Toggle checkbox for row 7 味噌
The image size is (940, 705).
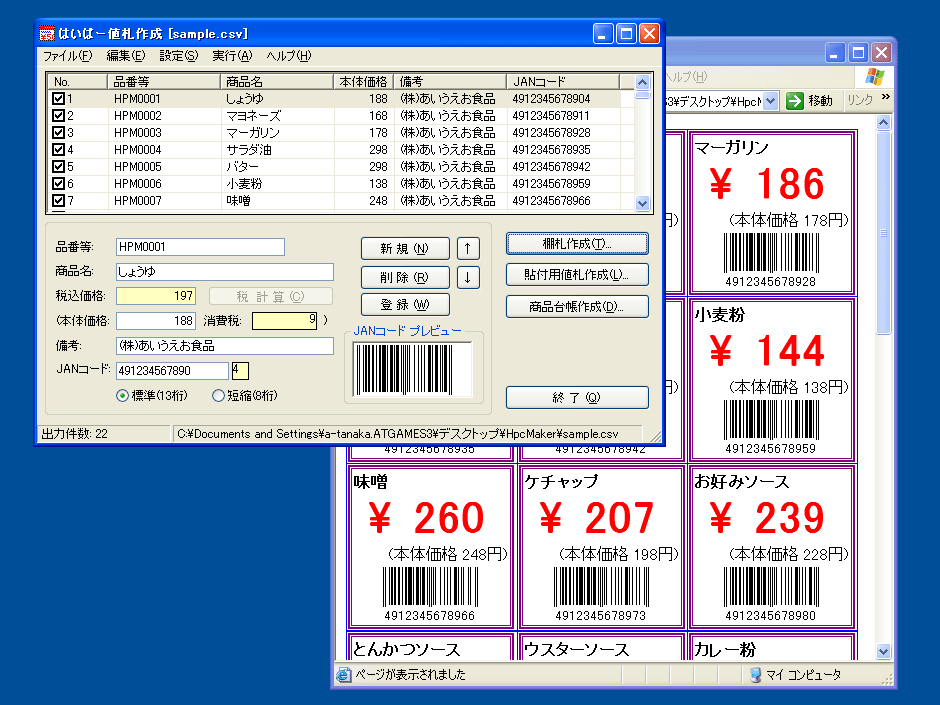(58, 201)
